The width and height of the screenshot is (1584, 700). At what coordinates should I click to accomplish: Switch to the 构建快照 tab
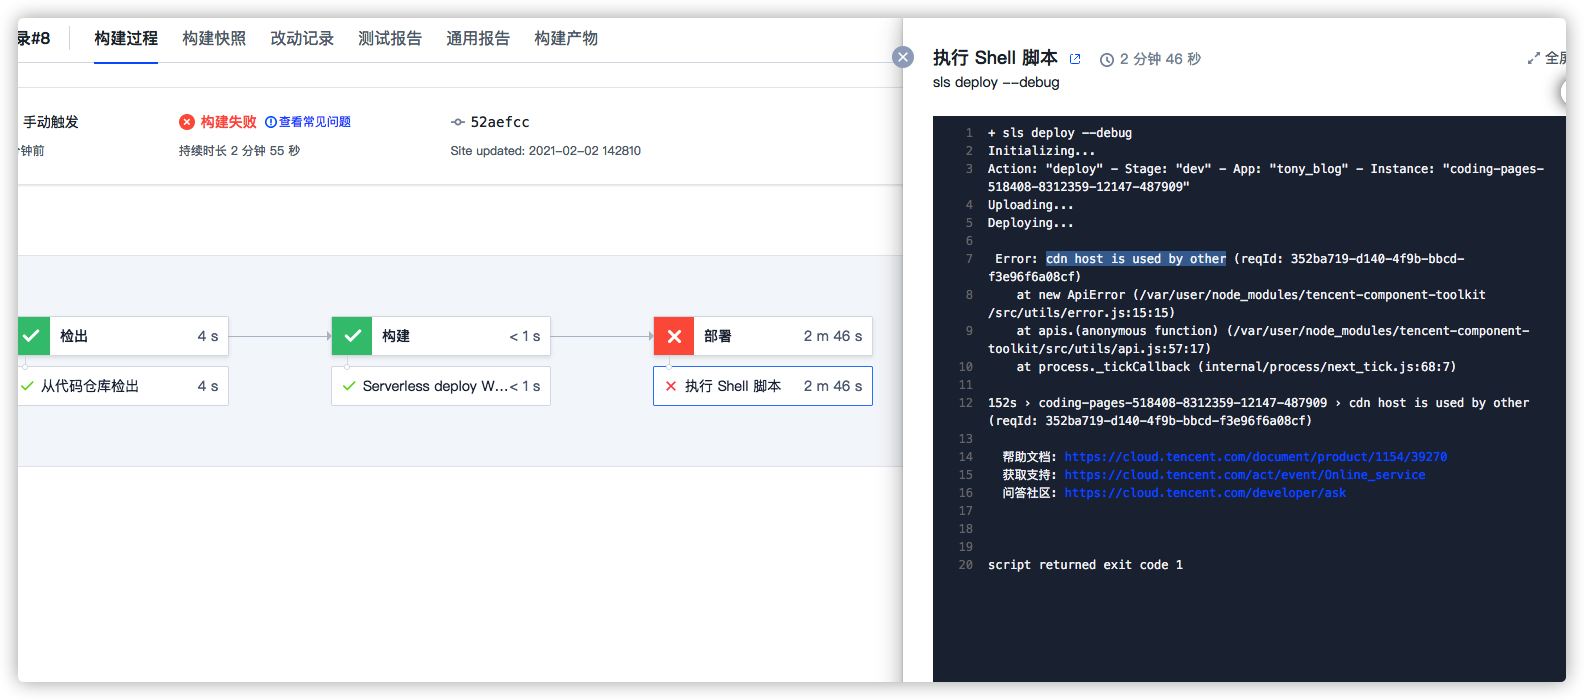(214, 38)
